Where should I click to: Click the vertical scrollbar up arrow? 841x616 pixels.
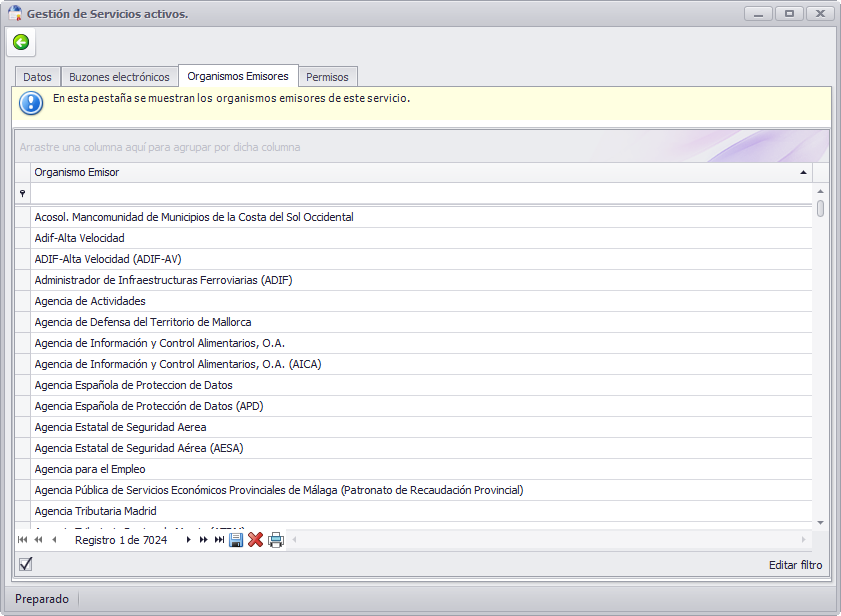click(x=820, y=191)
